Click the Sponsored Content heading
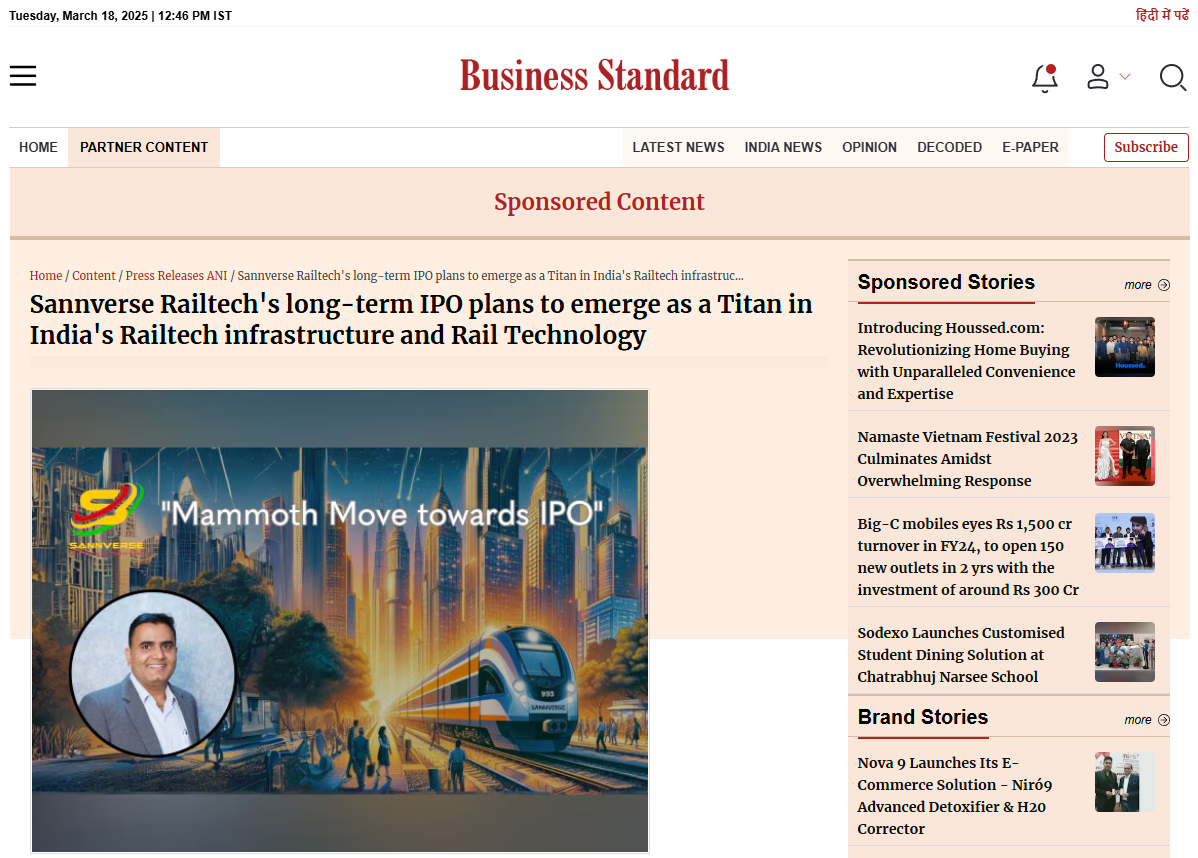The image size is (1198, 858). coord(599,202)
